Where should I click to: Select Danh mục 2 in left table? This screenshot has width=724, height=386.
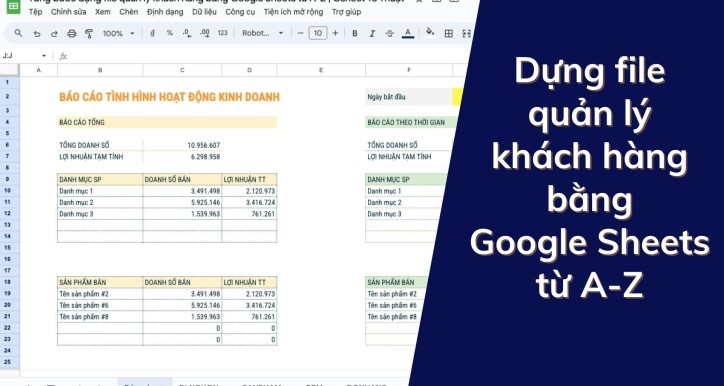100,202
